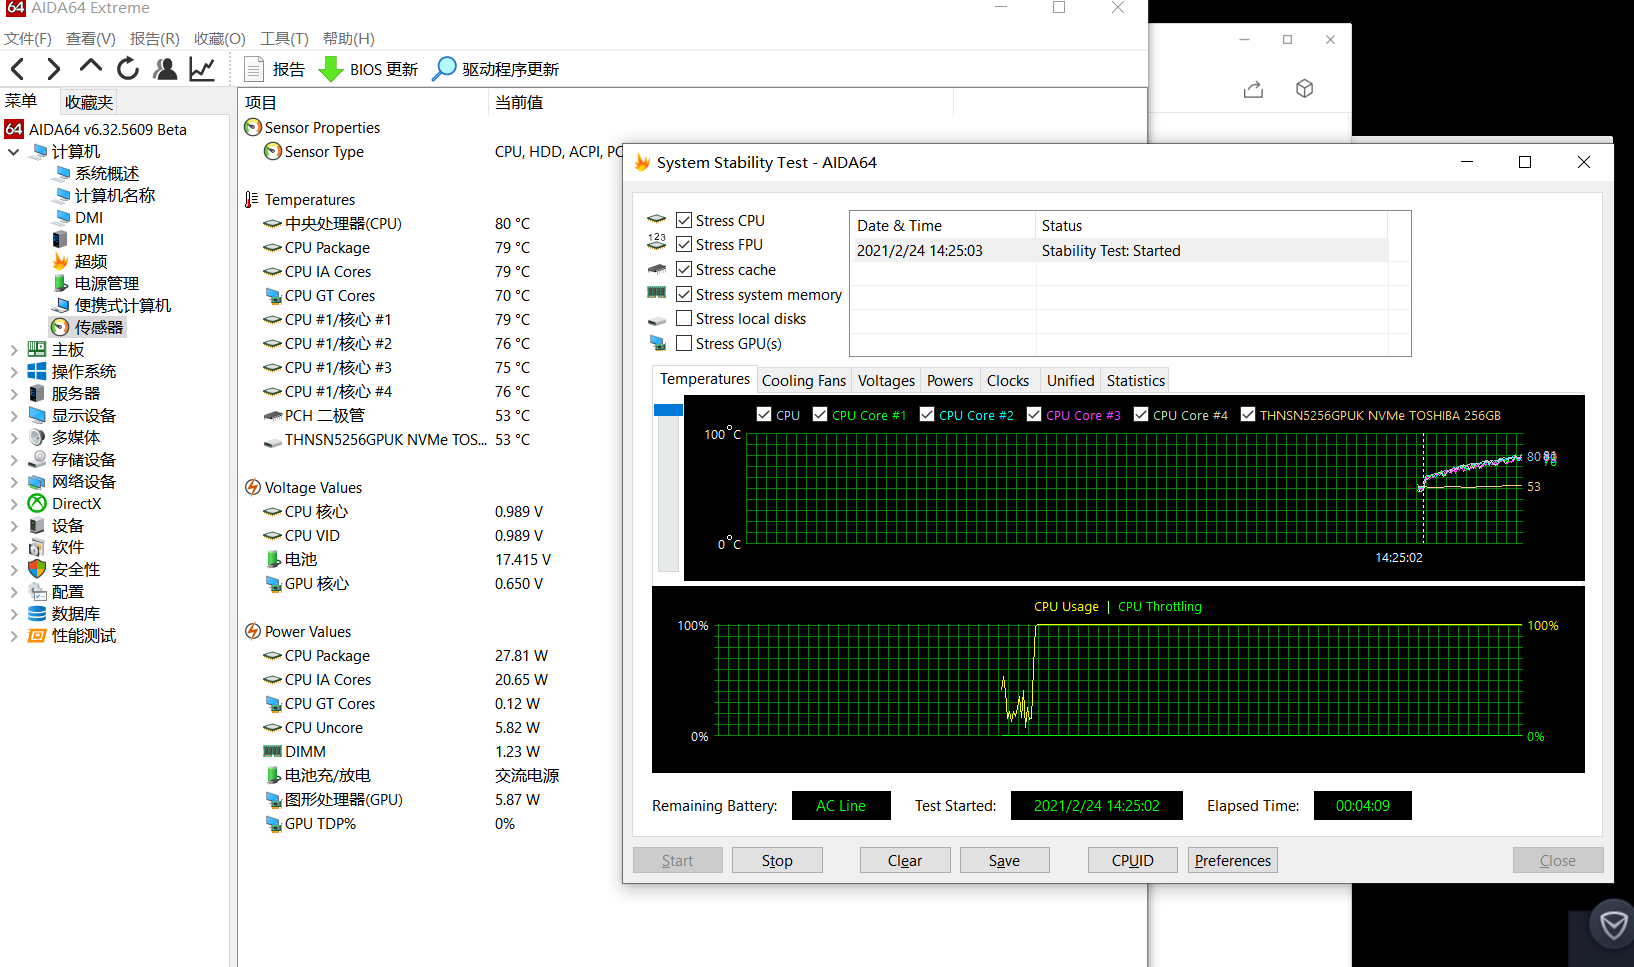Click the Stability Test: Started log row
1634x967 pixels.
point(1120,250)
